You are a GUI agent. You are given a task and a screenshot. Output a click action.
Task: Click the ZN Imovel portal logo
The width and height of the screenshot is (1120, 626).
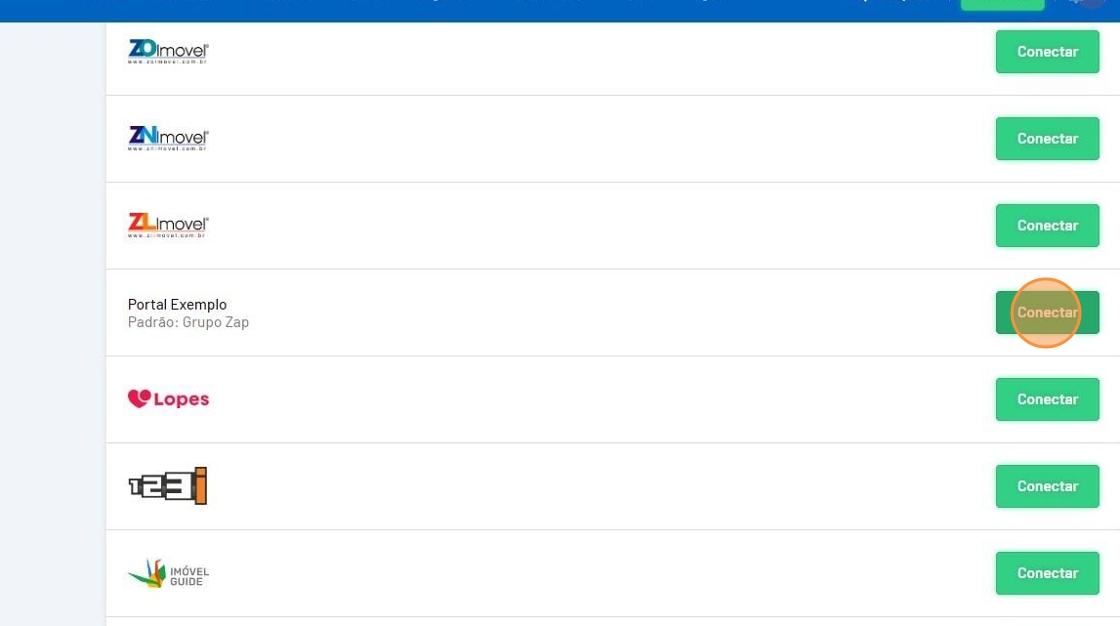tap(168, 138)
